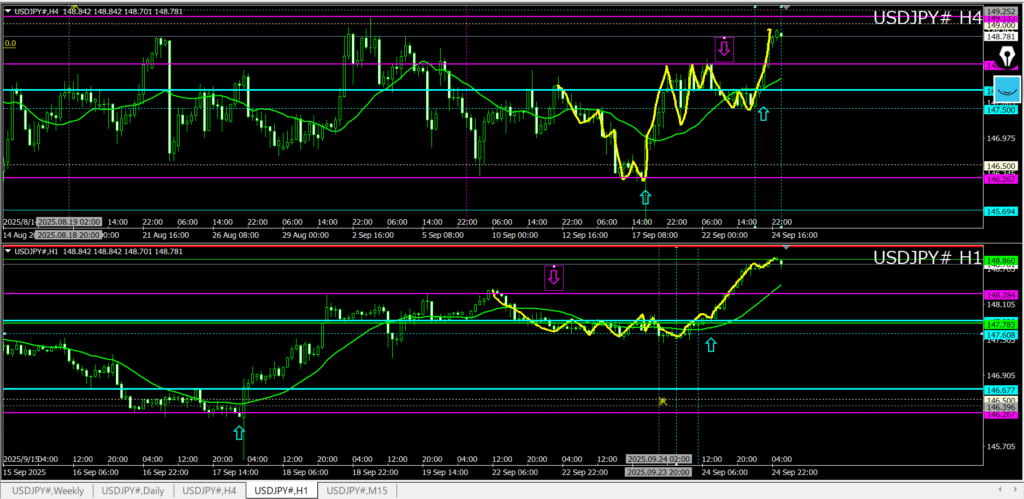Open the USDJPY#,M15 chart tab
The width and height of the screenshot is (1024, 499).
(358, 490)
